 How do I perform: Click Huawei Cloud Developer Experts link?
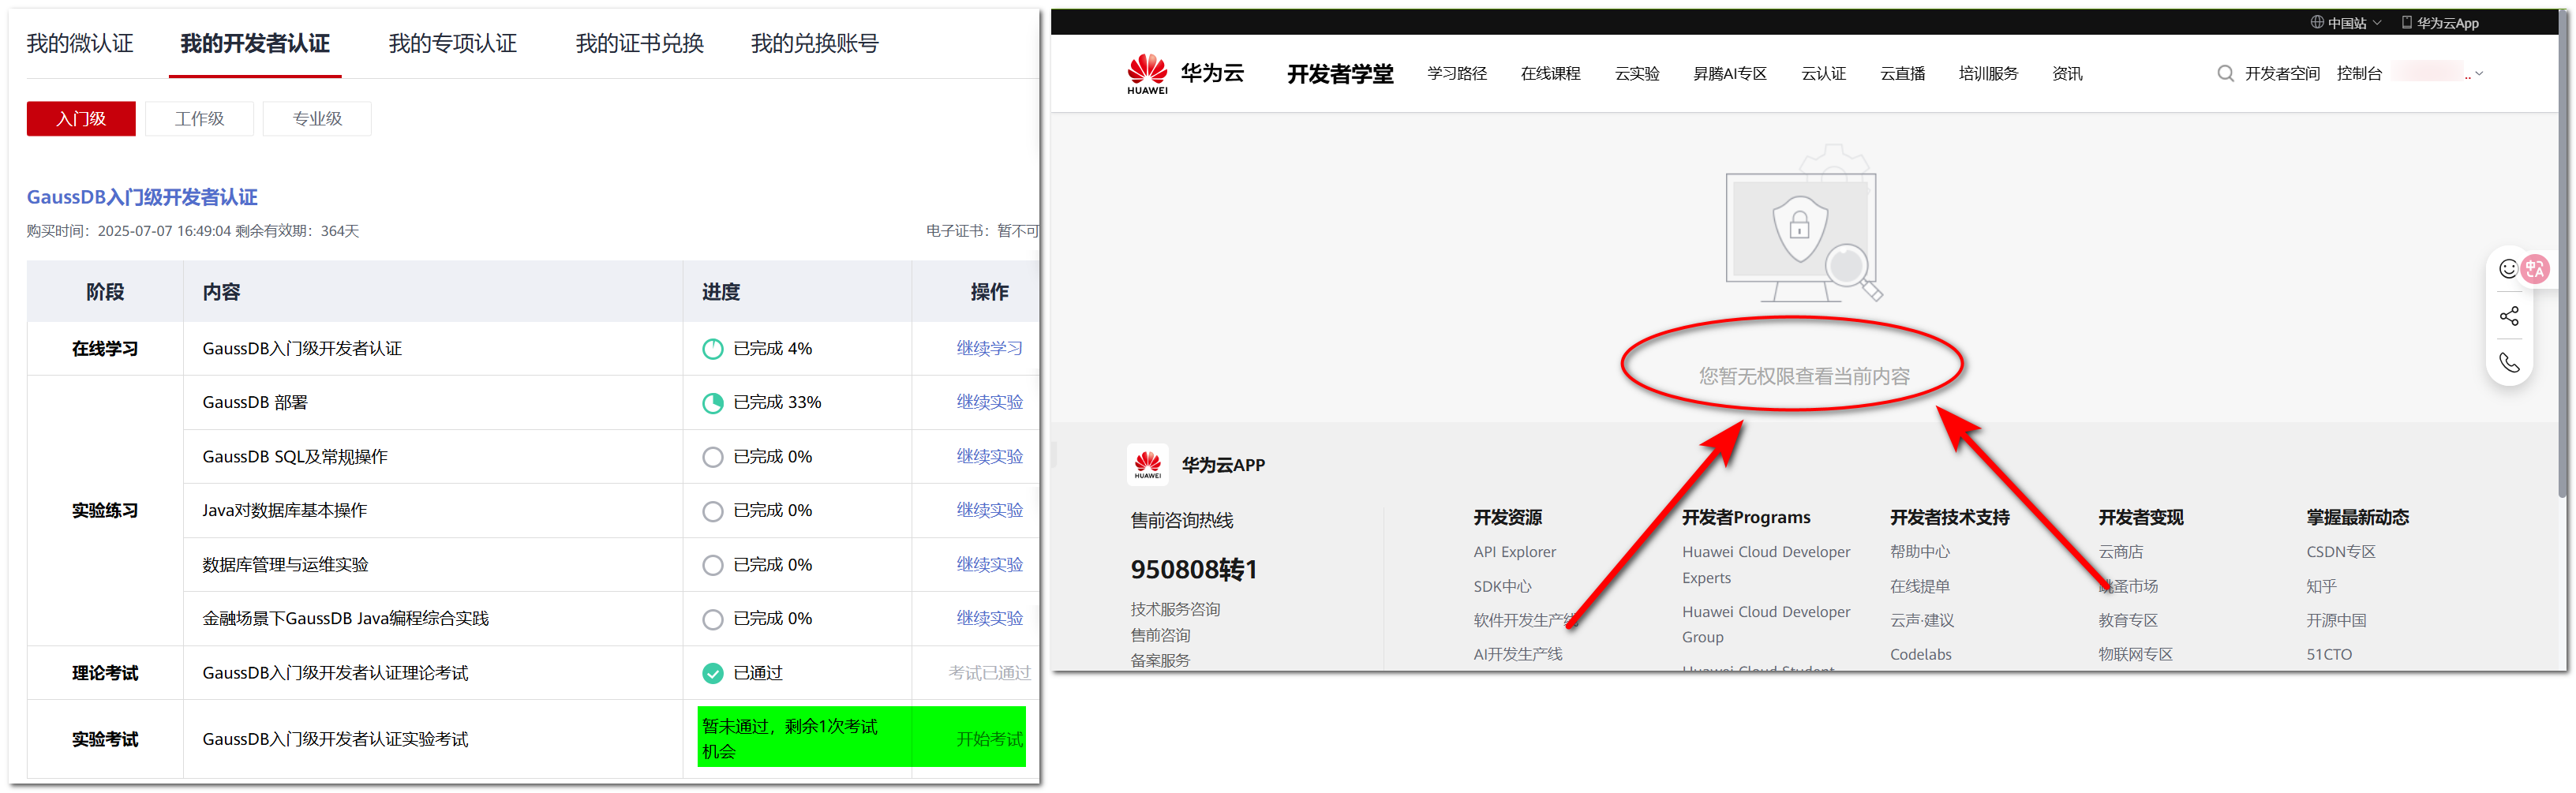click(x=1766, y=565)
